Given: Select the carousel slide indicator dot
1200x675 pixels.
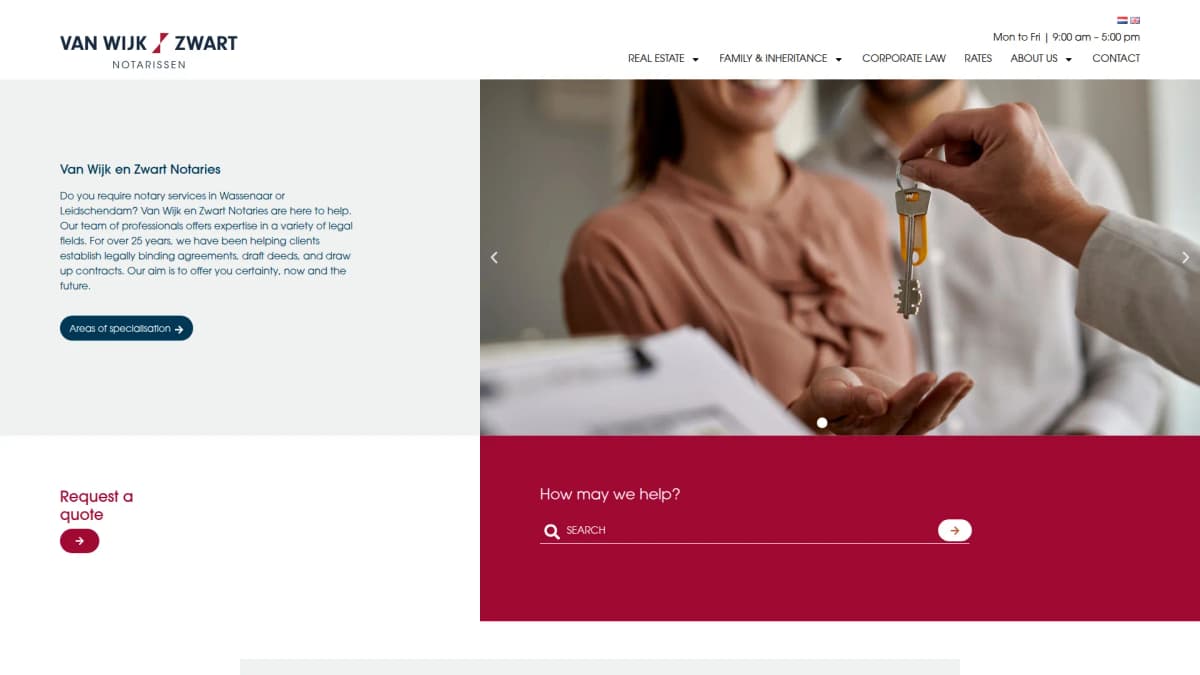Looking at the screenshot, I should pos(822,423).
